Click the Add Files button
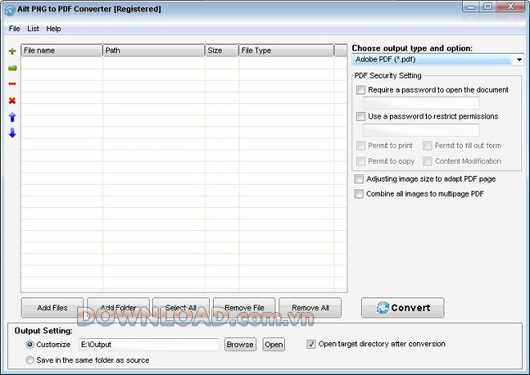Viewport: 530px width, 375px height. point(52,308)
